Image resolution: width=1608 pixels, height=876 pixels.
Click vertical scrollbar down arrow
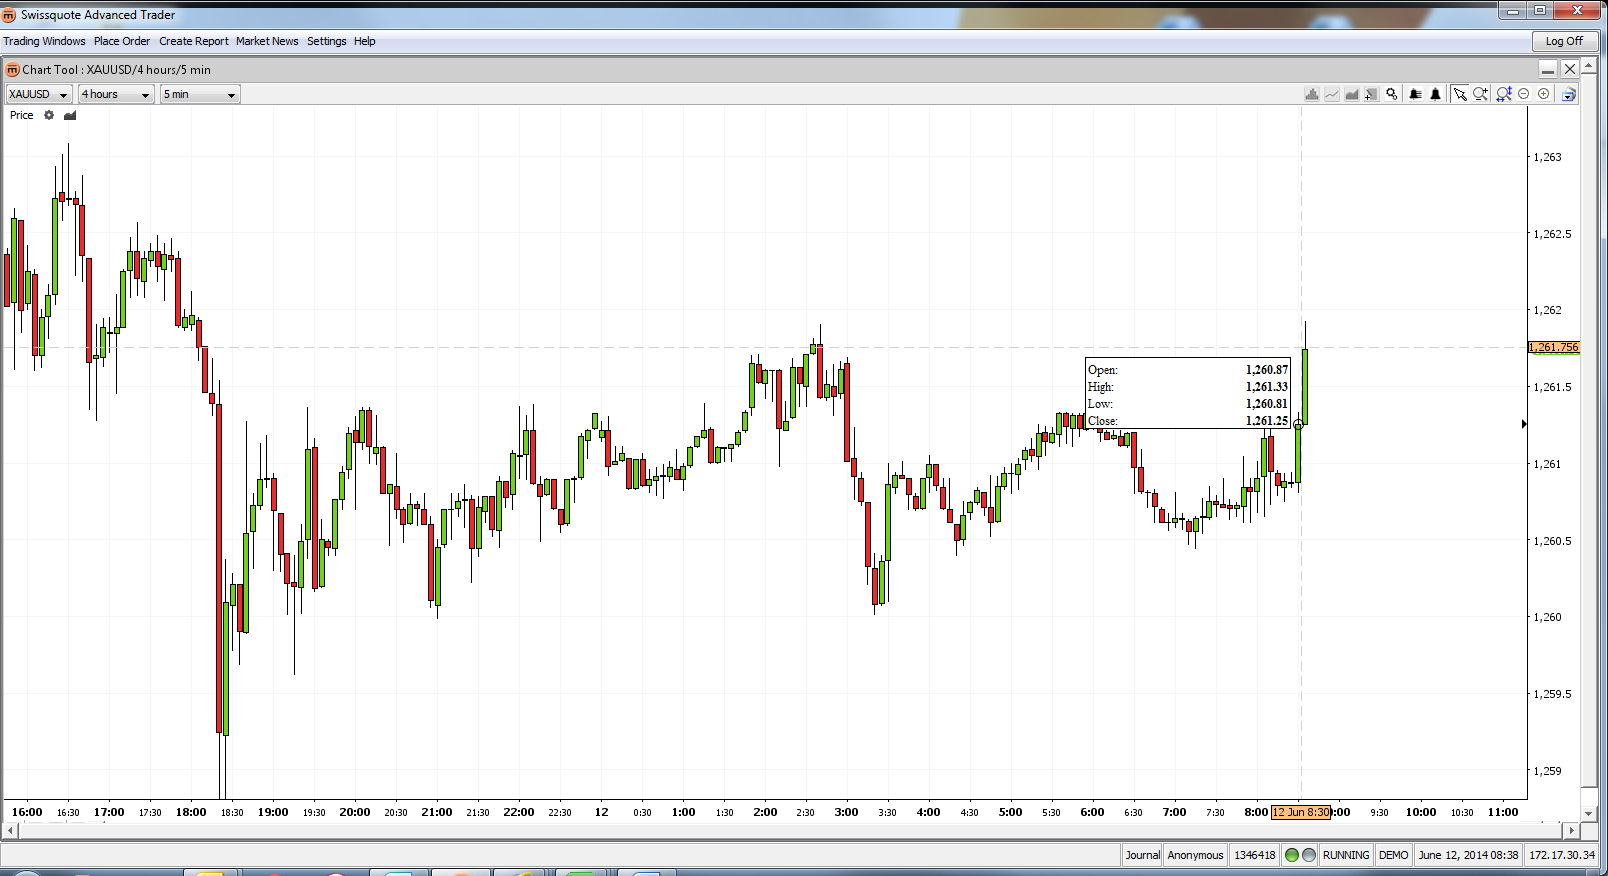point(1589,814)
